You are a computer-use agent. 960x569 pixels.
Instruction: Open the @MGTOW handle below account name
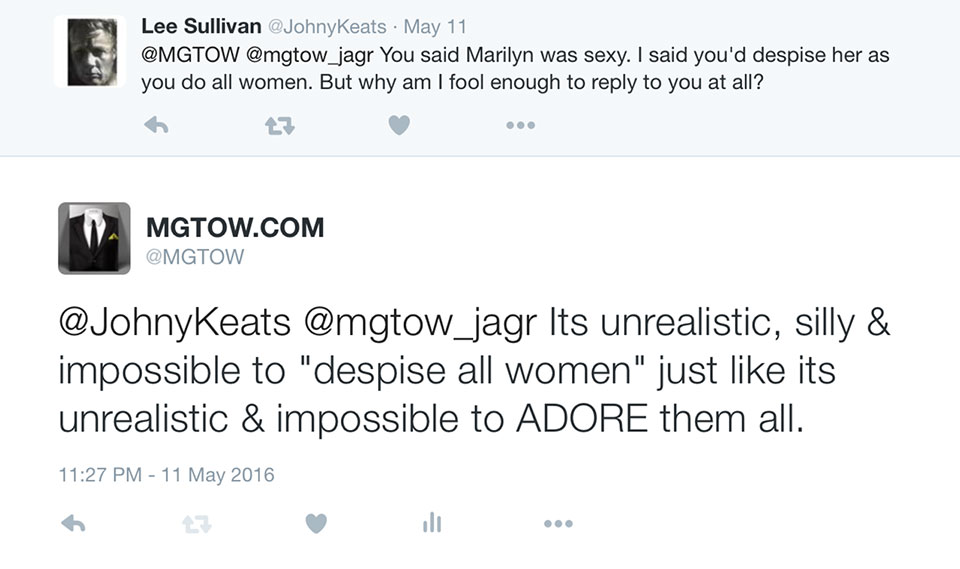click(195, 258)
